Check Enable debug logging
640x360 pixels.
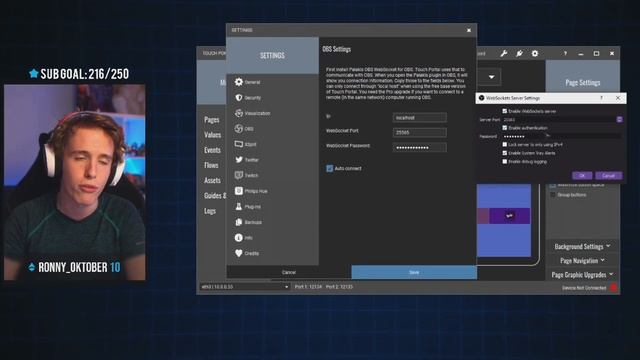(505, 162)
